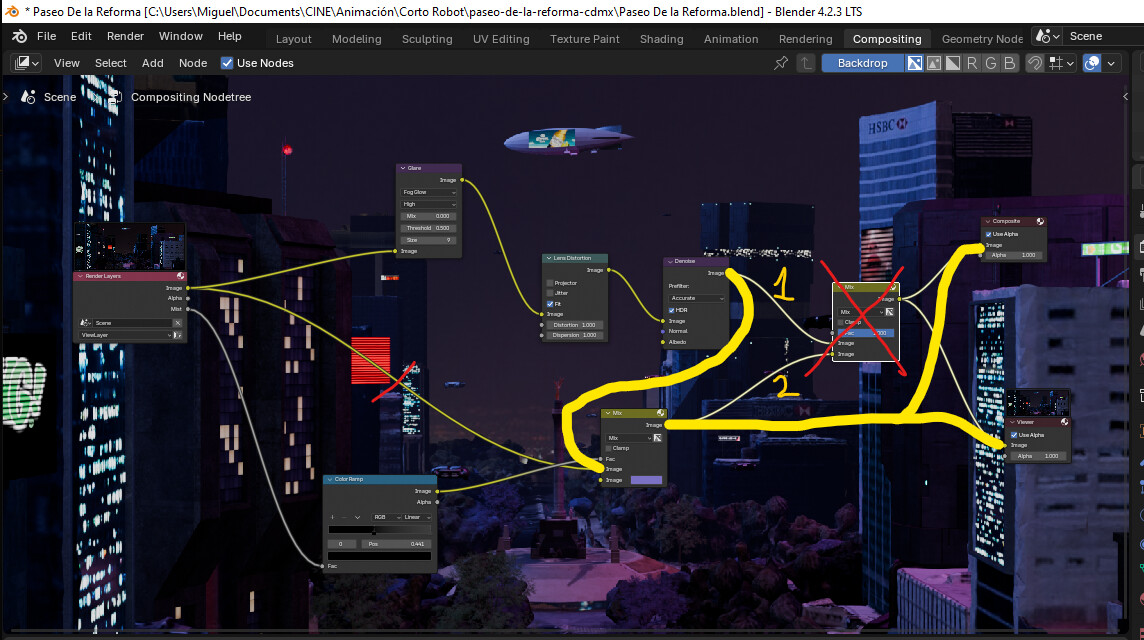
Task: Adjust Glare Threshold 0.500 slider
Action: 429,228
